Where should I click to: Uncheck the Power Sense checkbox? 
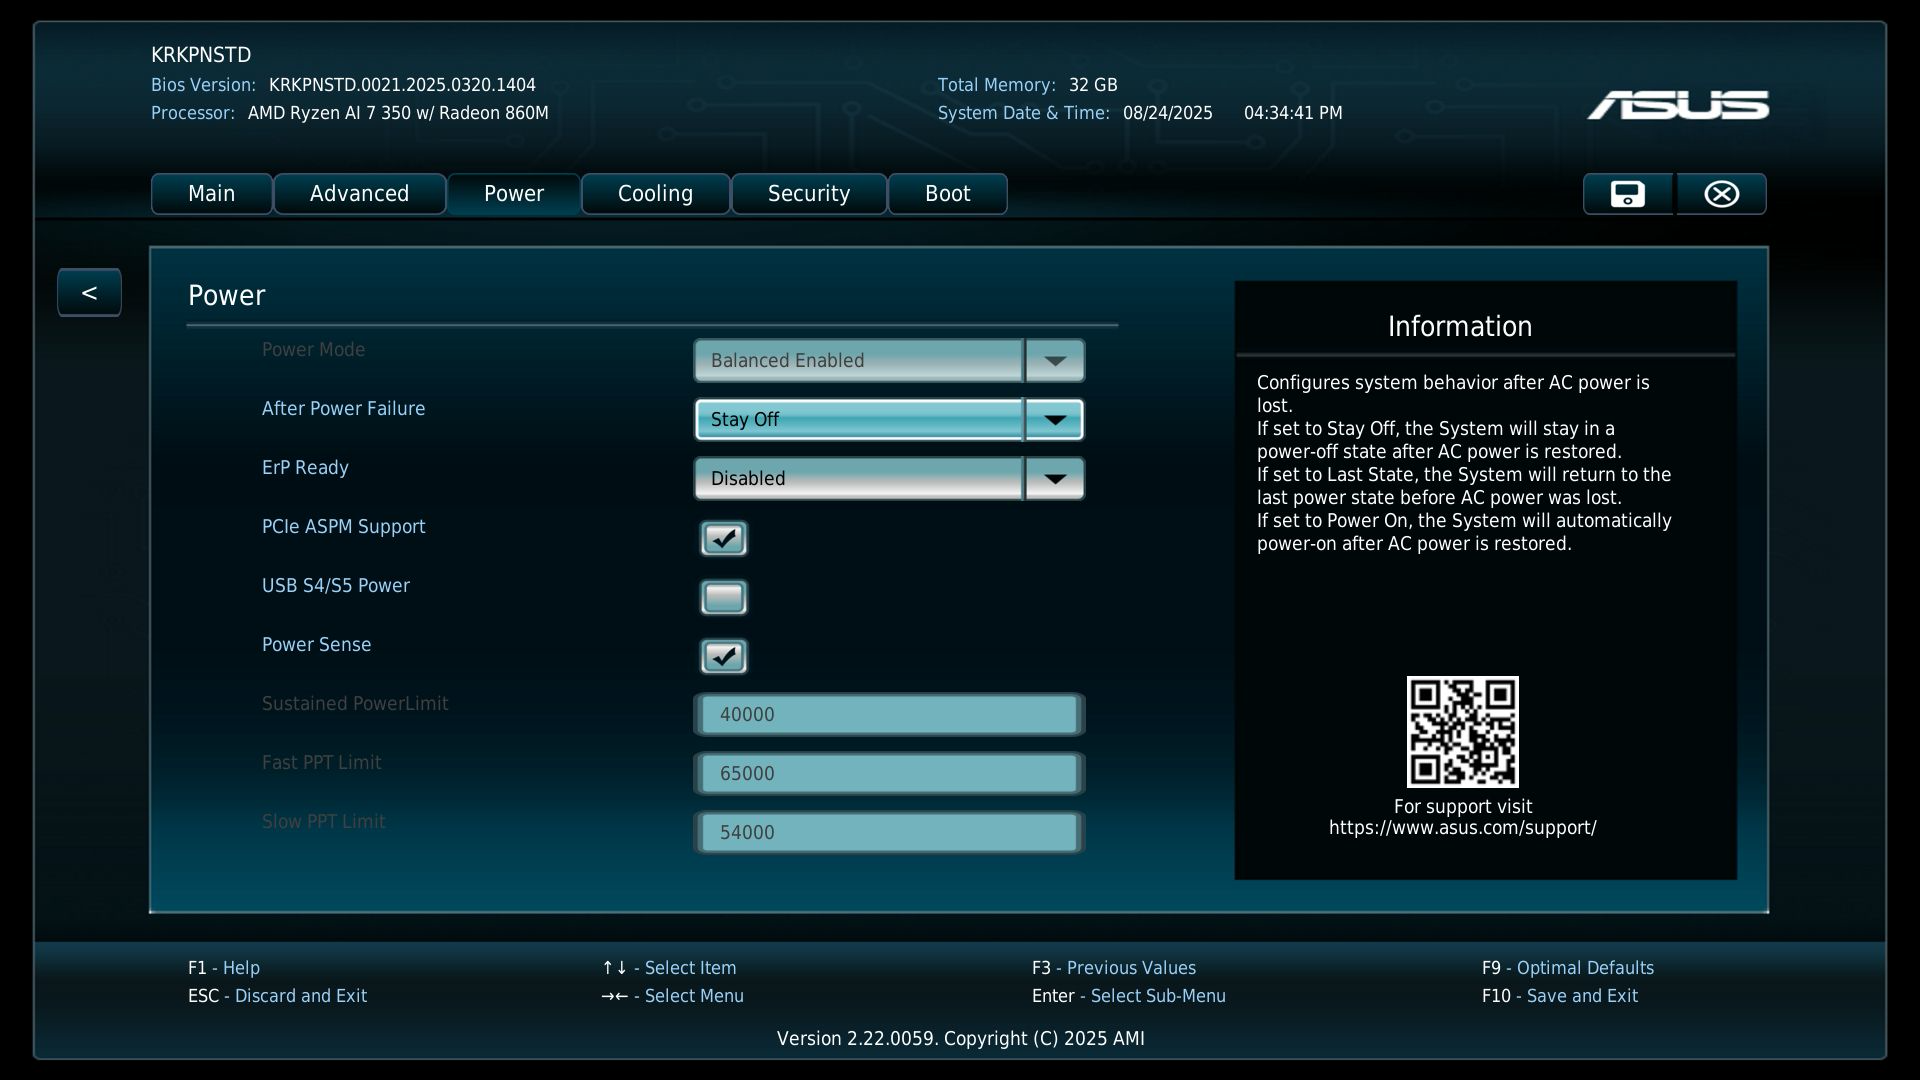[x=723, y=657]
